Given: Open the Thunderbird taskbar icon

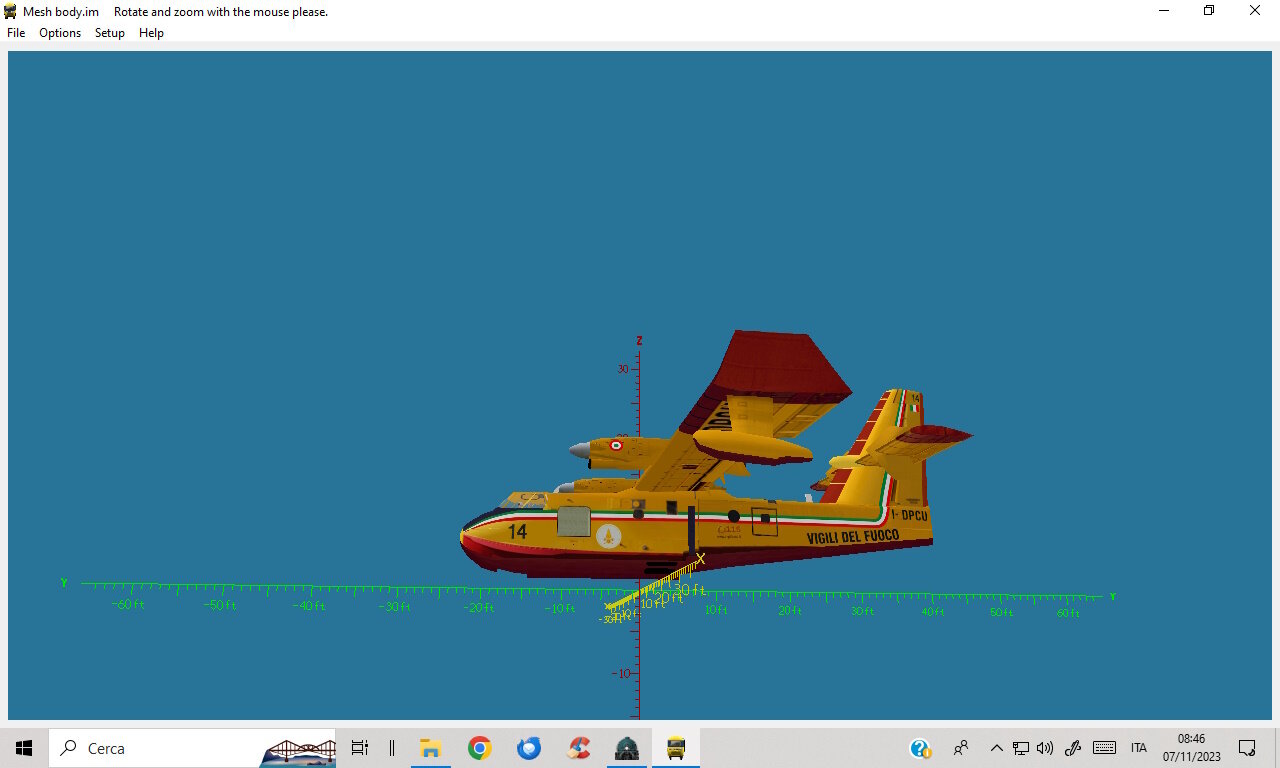Looking at the screenshot, I should (x=529, y=748).
